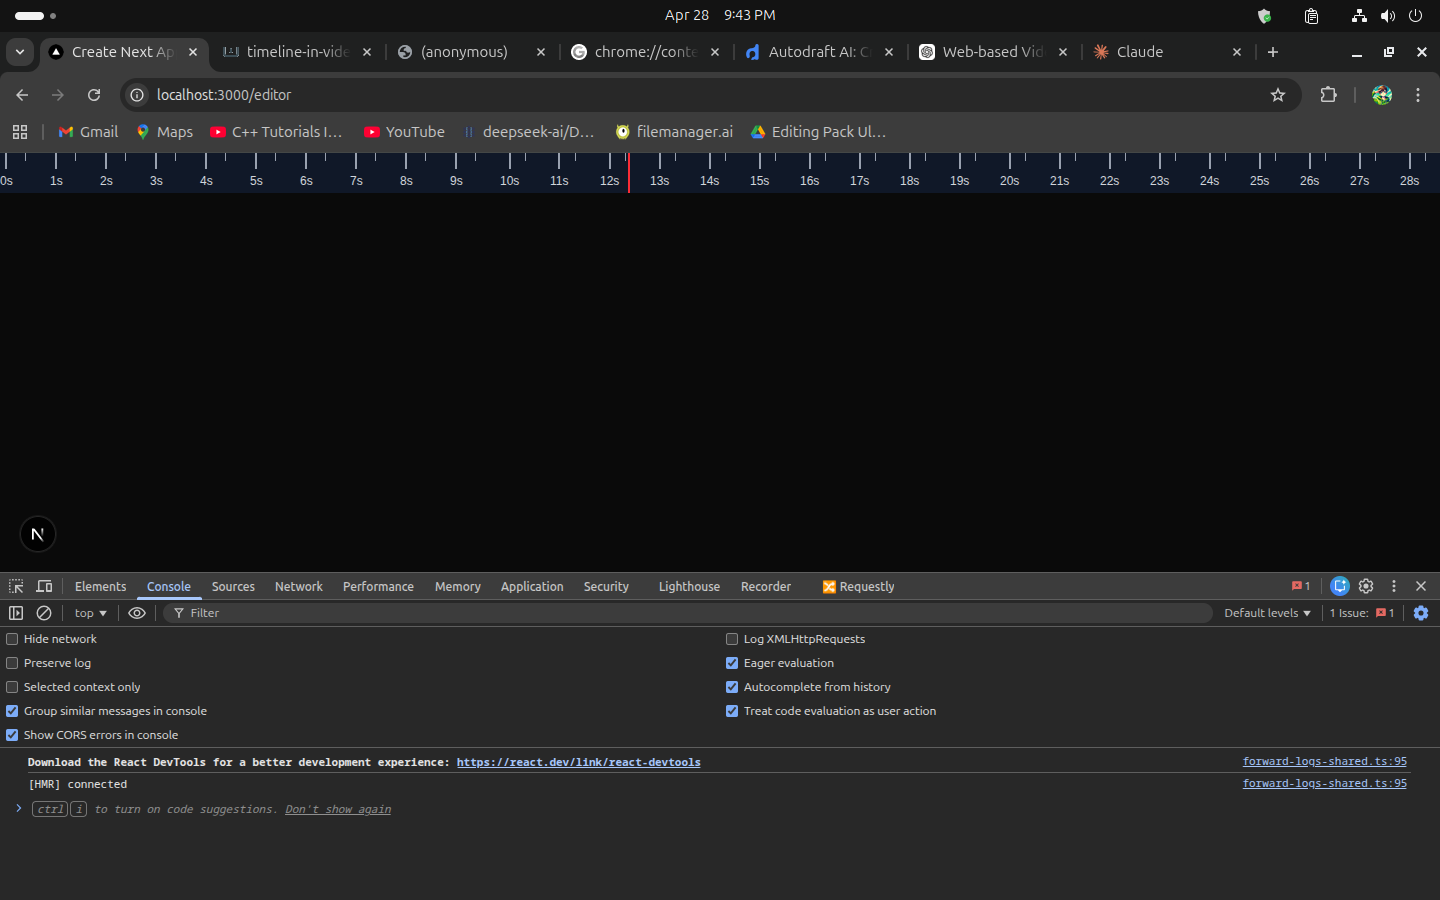This screenshot has width=1440, height=900.
Task: Open the Chrome extensions puzzle icon
Action: click(1328, 95)
